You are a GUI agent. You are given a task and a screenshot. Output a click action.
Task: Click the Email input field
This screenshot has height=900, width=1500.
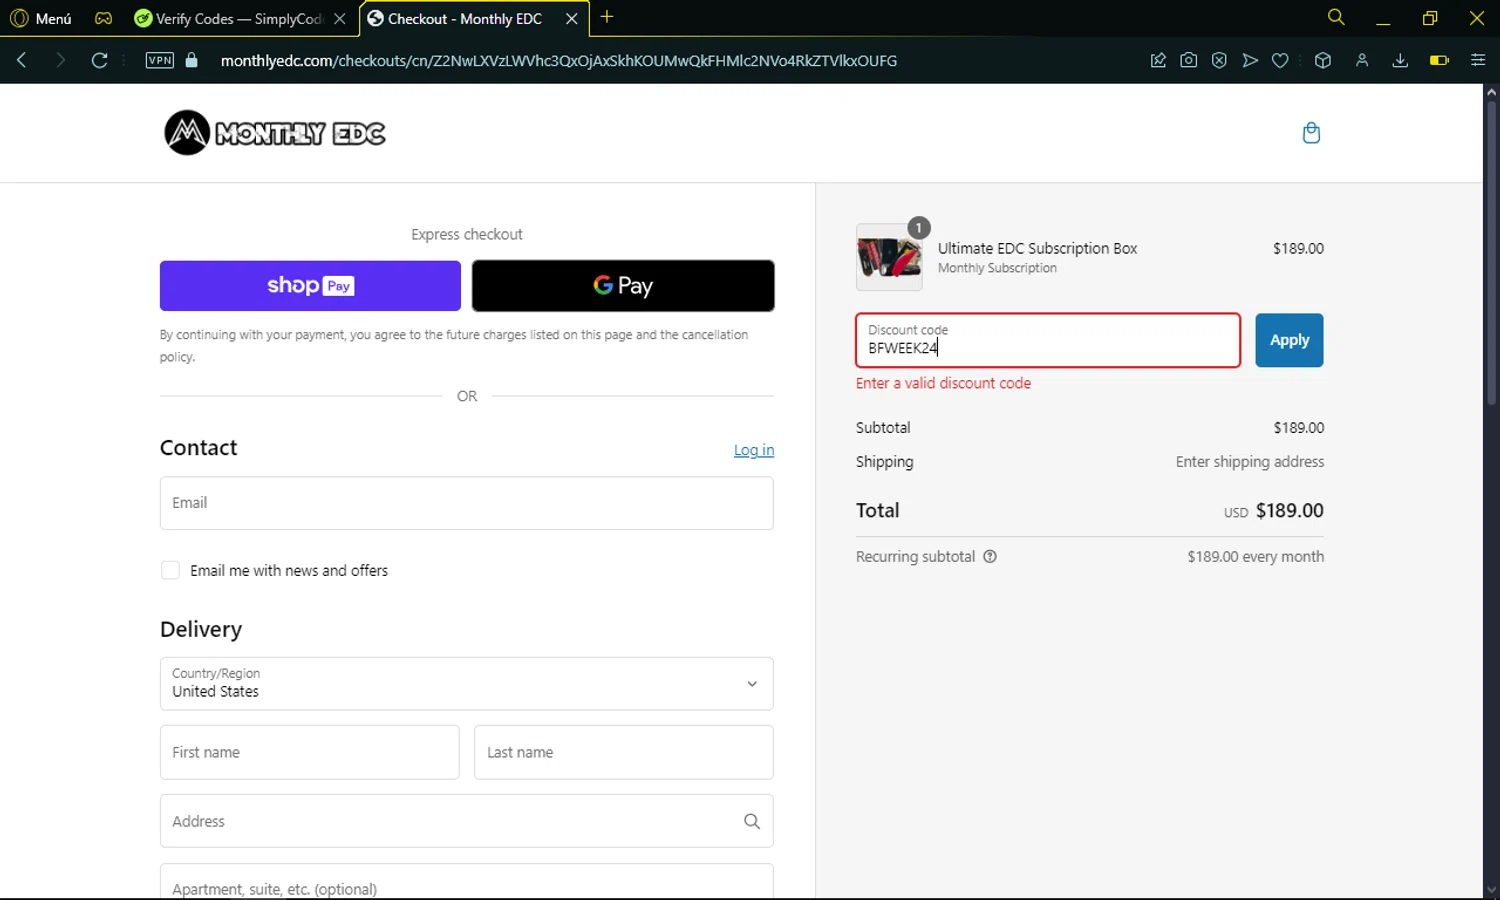pyautogui.click(x=467, y=503)
